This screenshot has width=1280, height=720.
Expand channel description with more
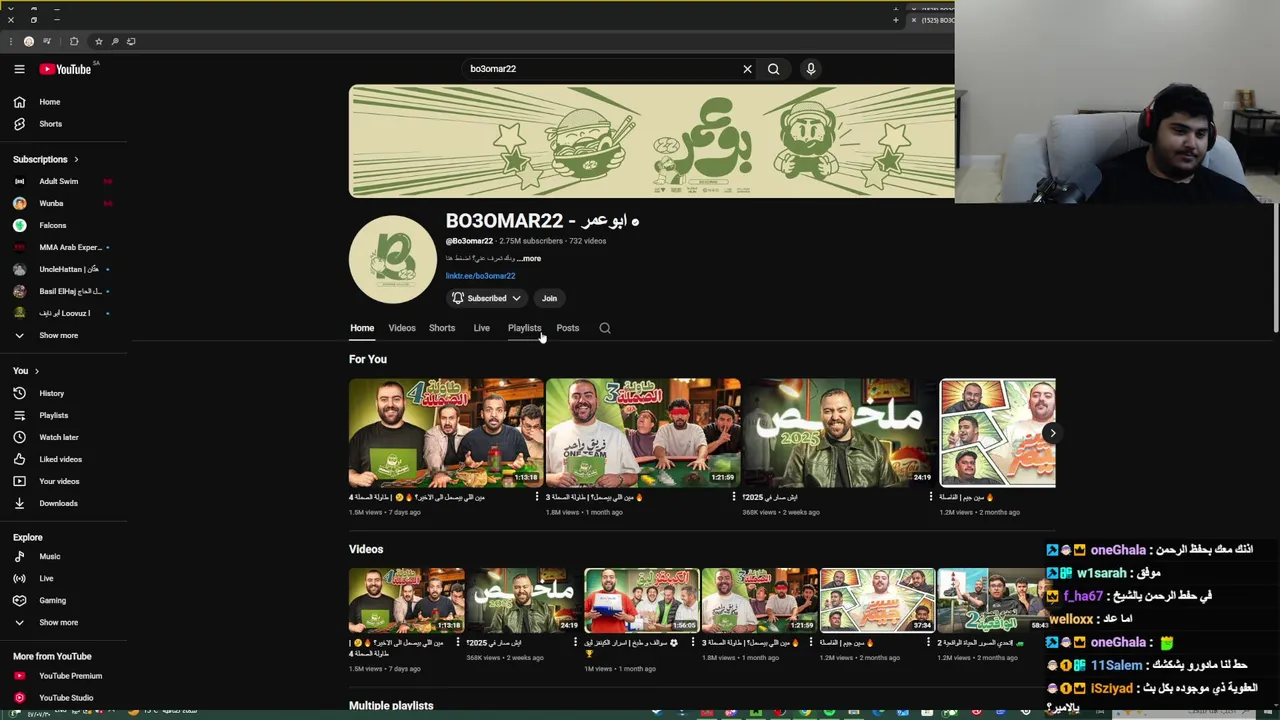(529, 258)
